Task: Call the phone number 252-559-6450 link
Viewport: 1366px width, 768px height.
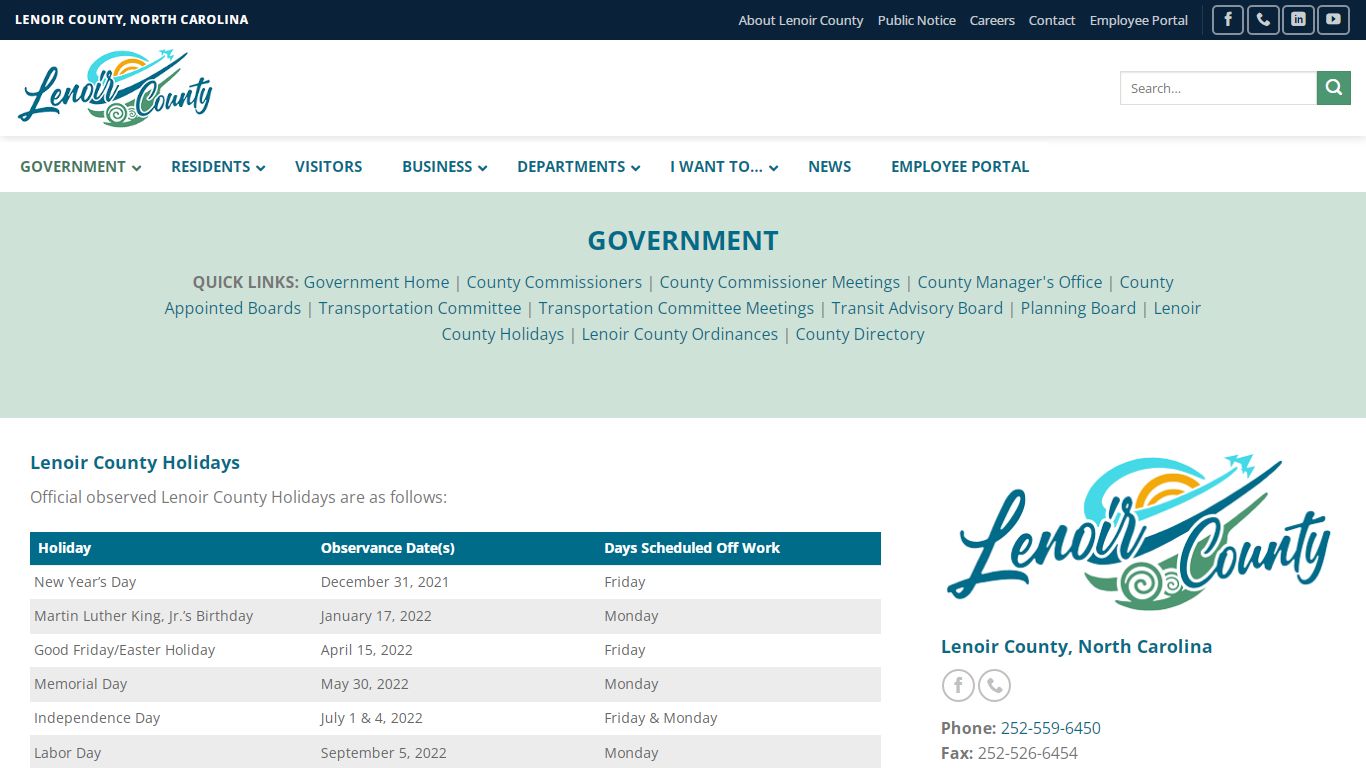Action: coord(1050,728)
